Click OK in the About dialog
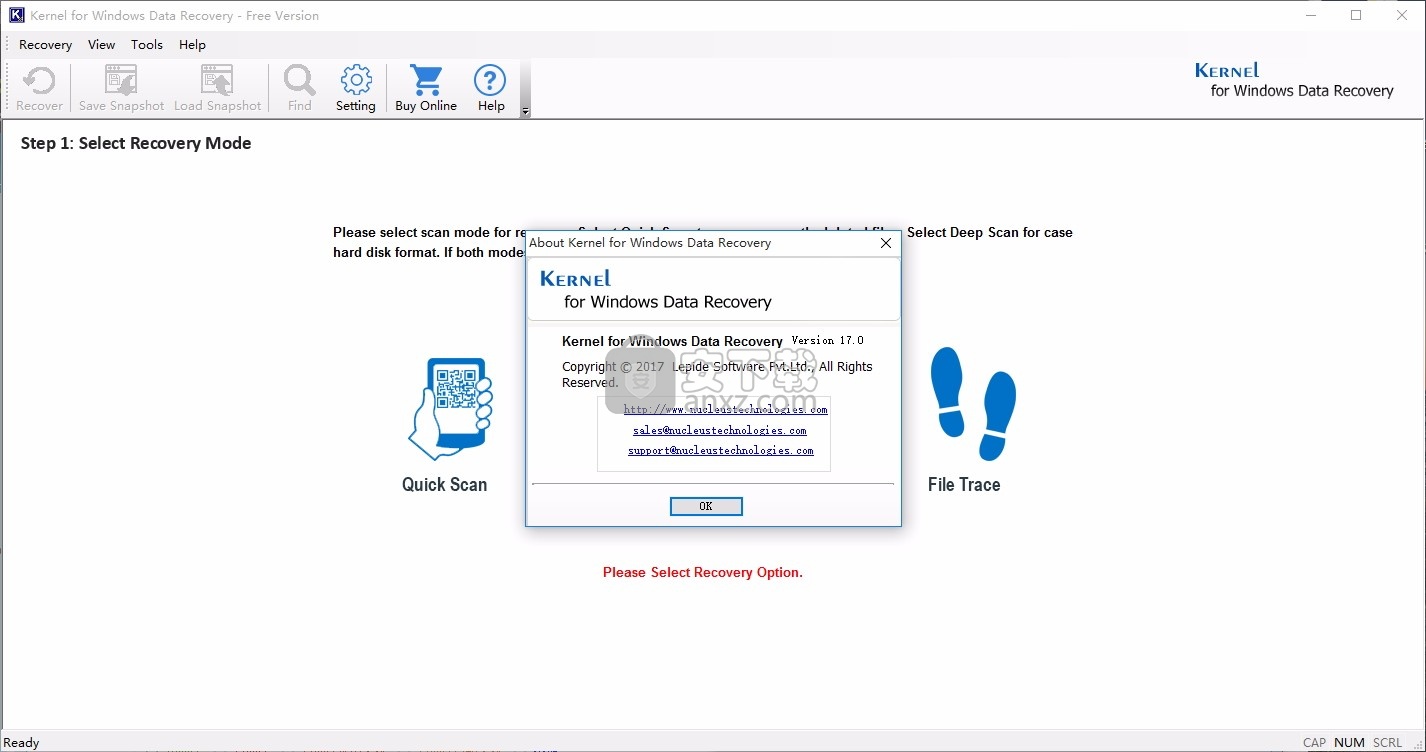1426x752 pixels. pyautogui.click(x=706, y=506)
